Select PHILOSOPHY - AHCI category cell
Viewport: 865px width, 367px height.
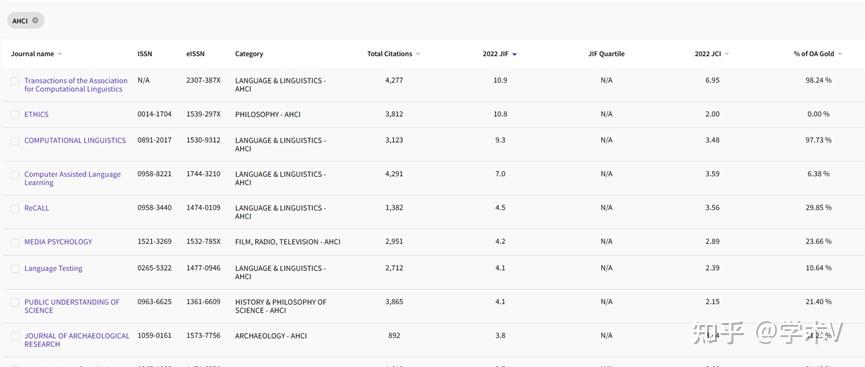point(268,115)
